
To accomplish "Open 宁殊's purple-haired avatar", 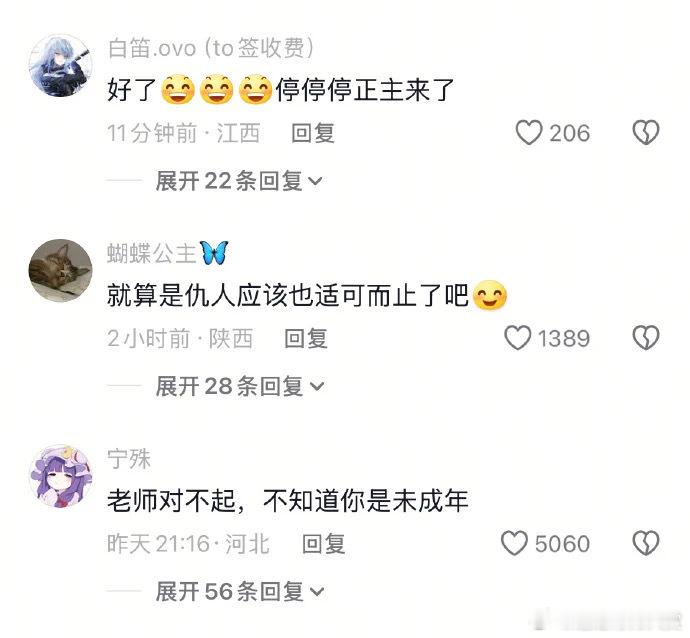I will click(61, 476).
